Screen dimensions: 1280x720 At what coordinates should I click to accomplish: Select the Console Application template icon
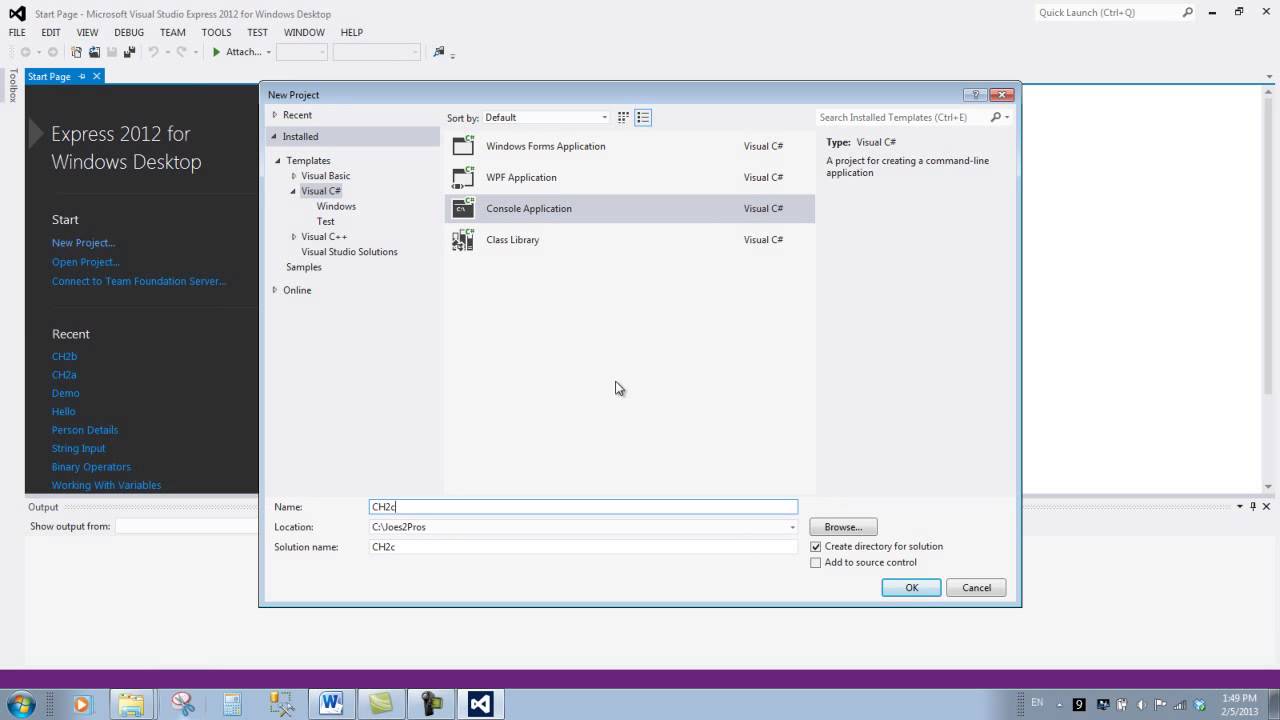pyautogui.click(x=463, y=208)
